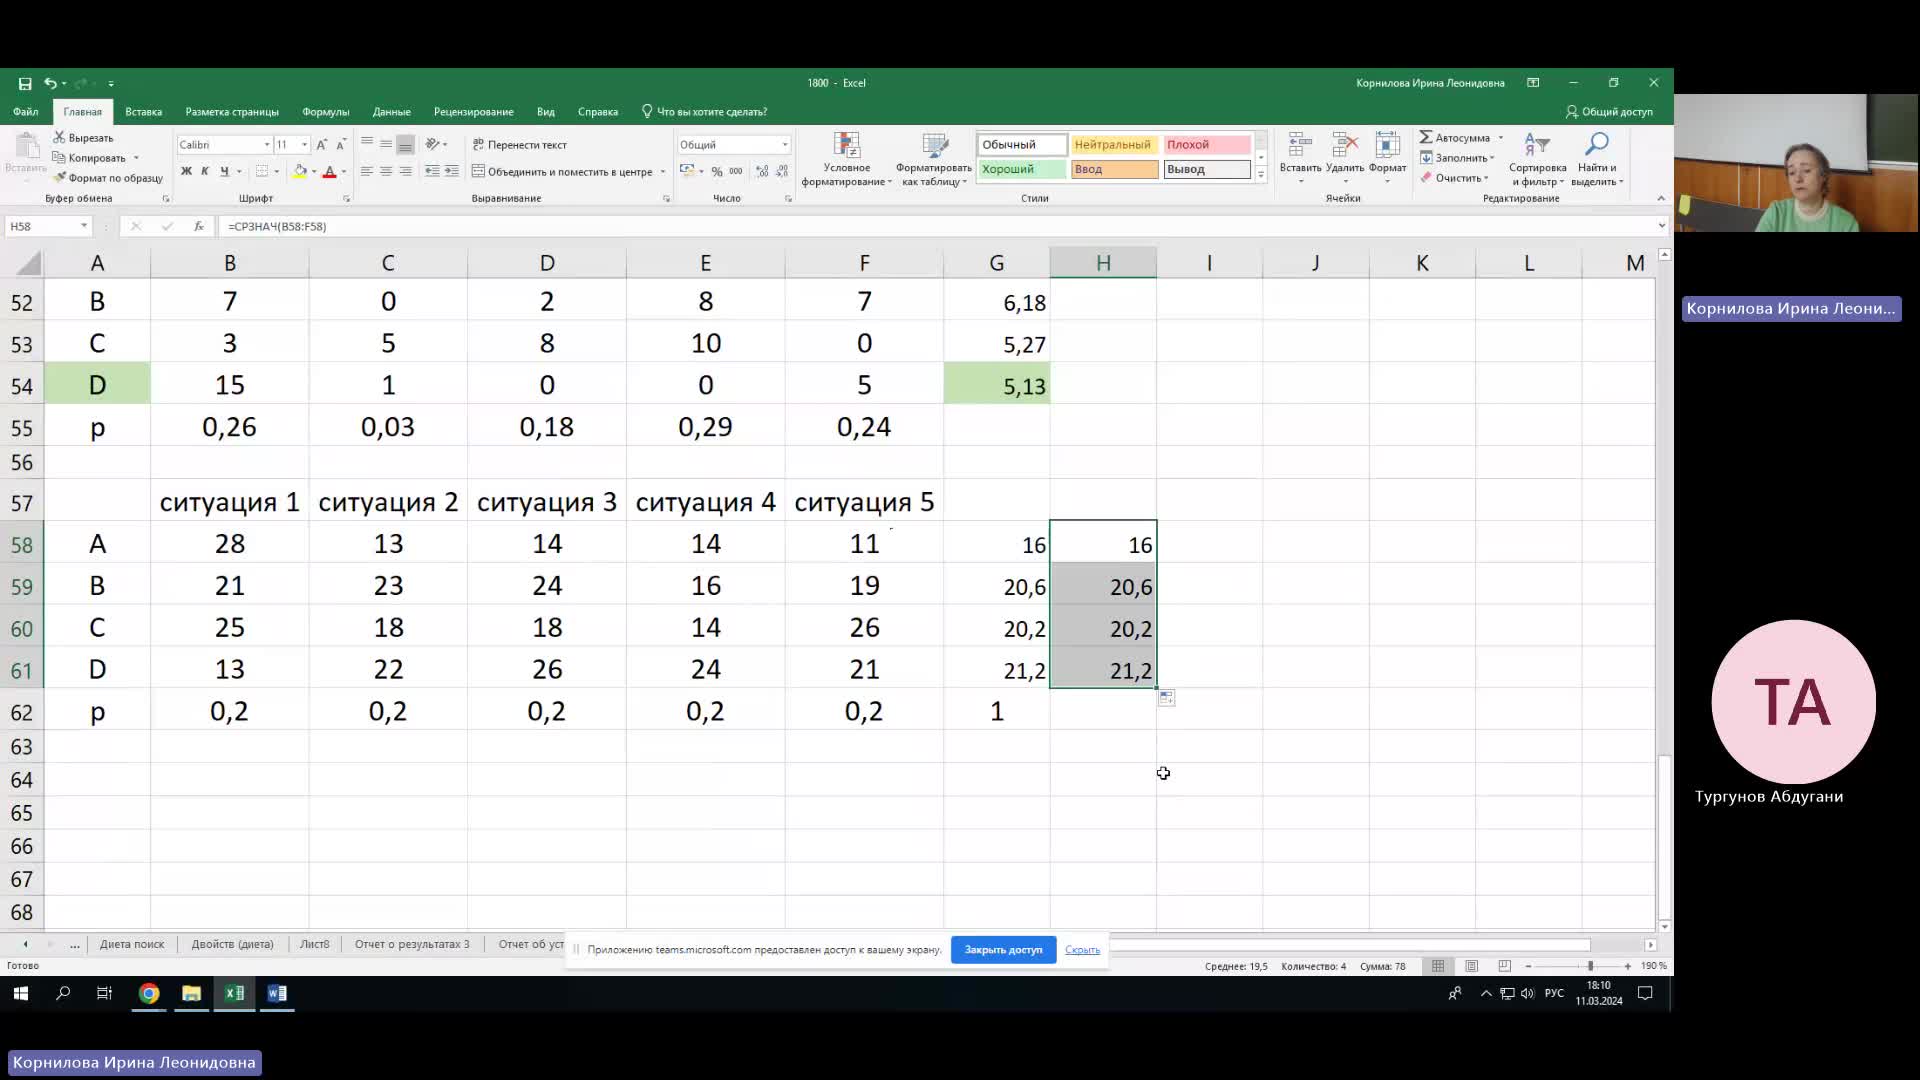Open the font size 11 dropdown

click(x=305, y=145)
